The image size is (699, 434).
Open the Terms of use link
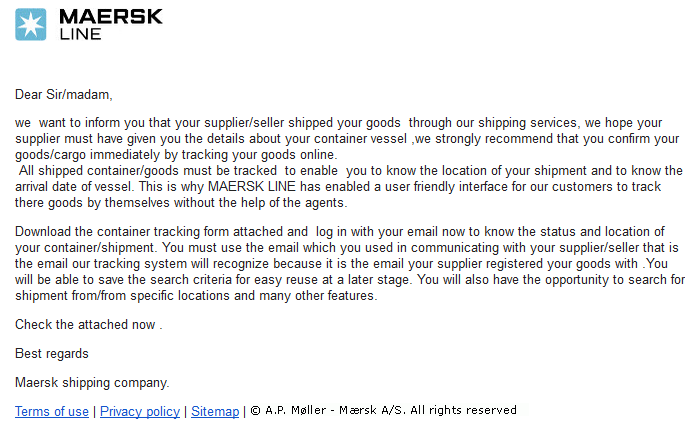click(52, 411)
